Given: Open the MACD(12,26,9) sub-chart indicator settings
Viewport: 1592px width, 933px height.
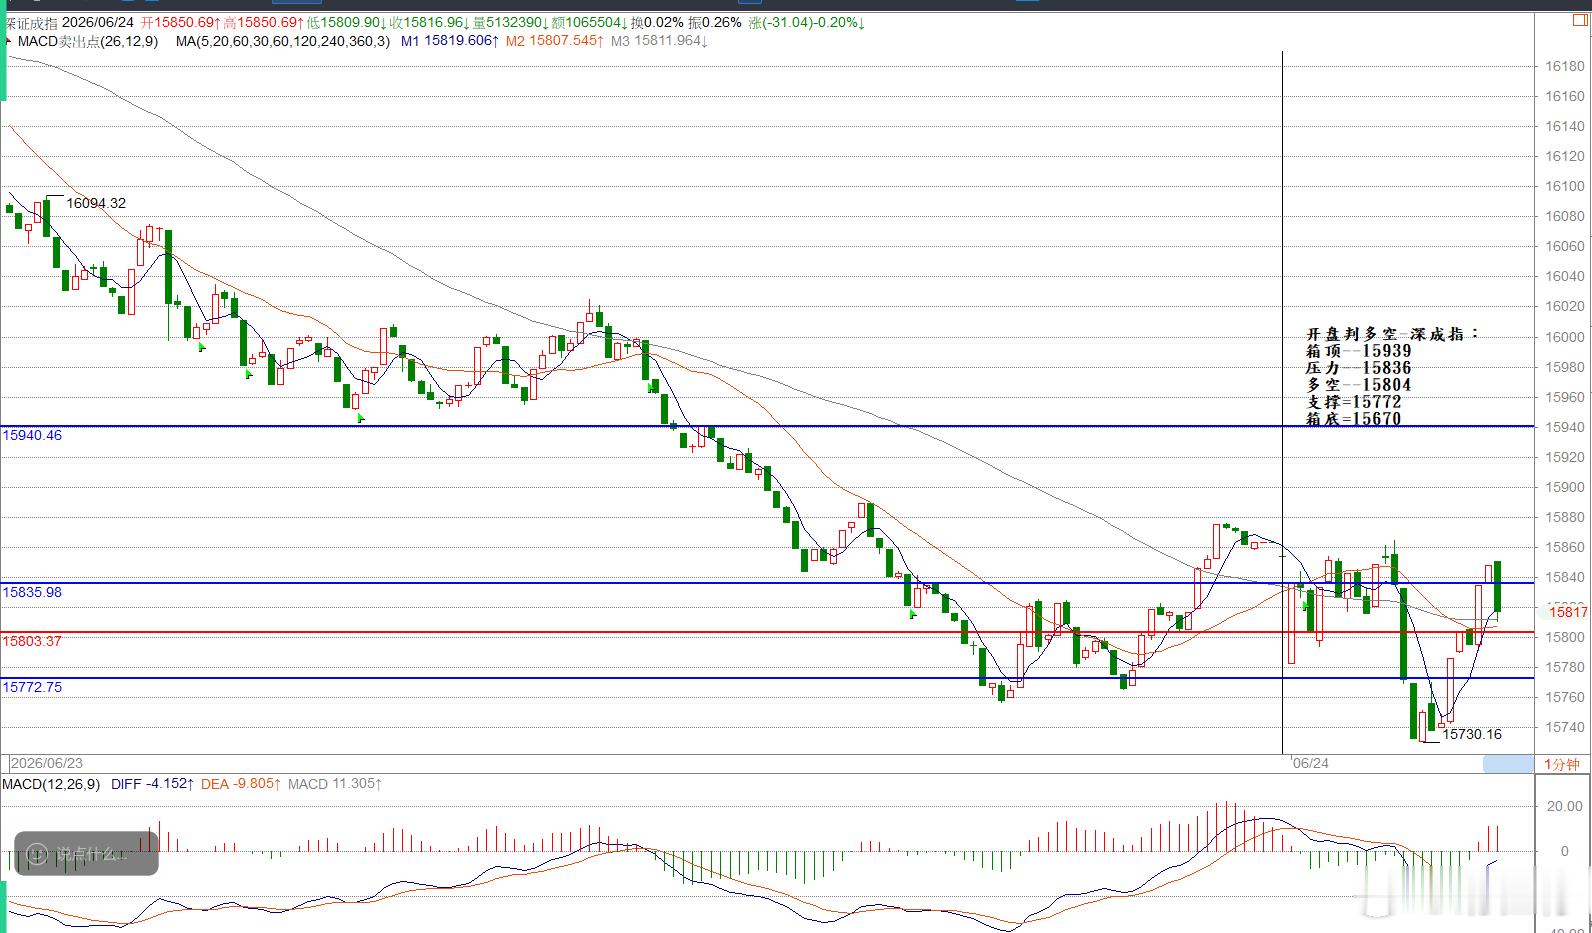Looking at the screenshot, I should tap(51, 784).
